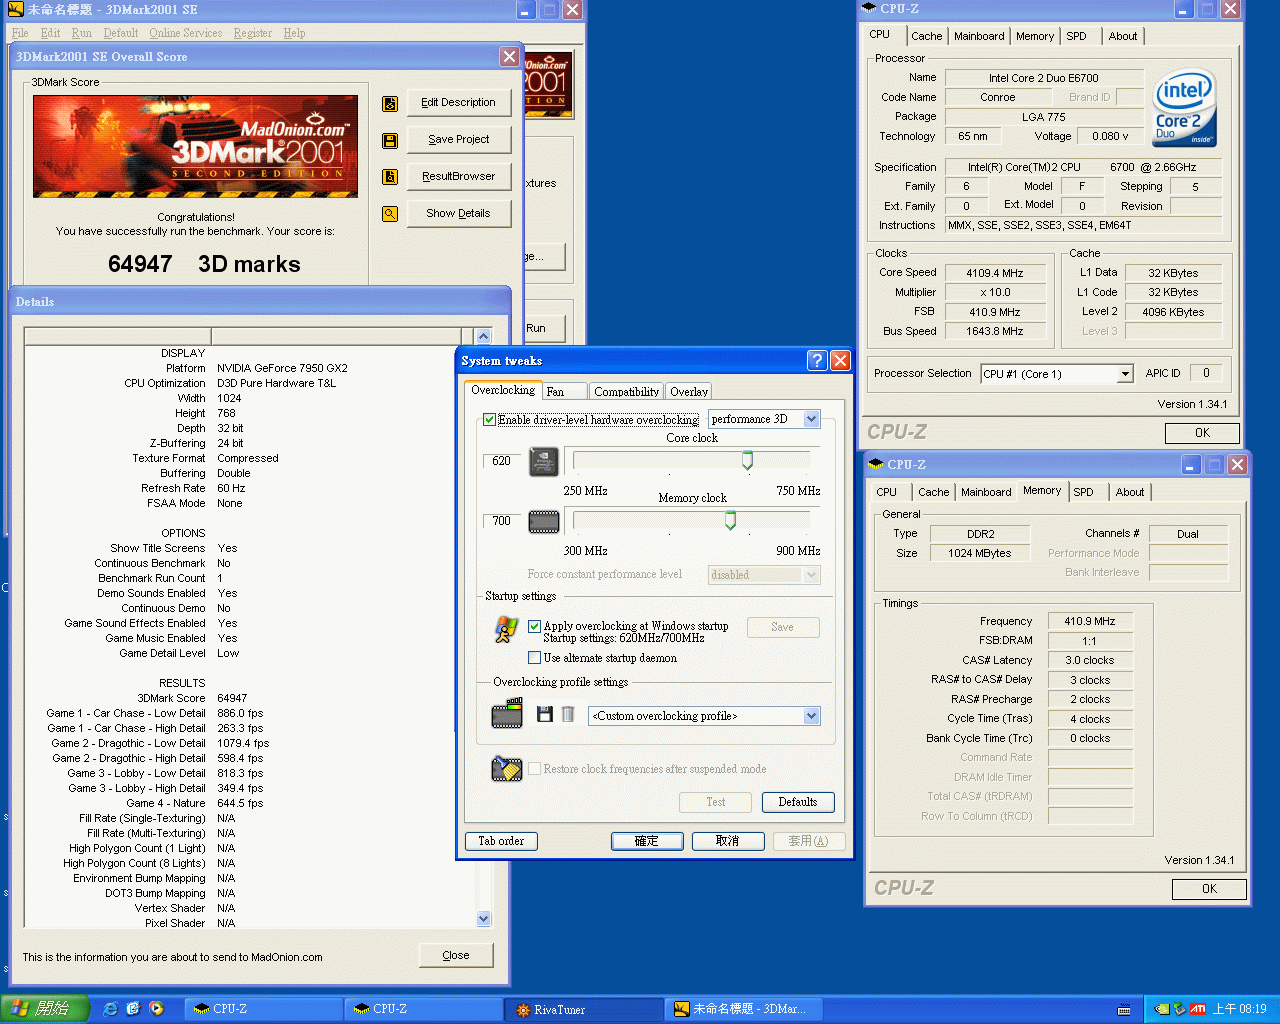Click the Memory clock value field 700
Screen dimensions: 1280x1024
[x=501, y=521]
